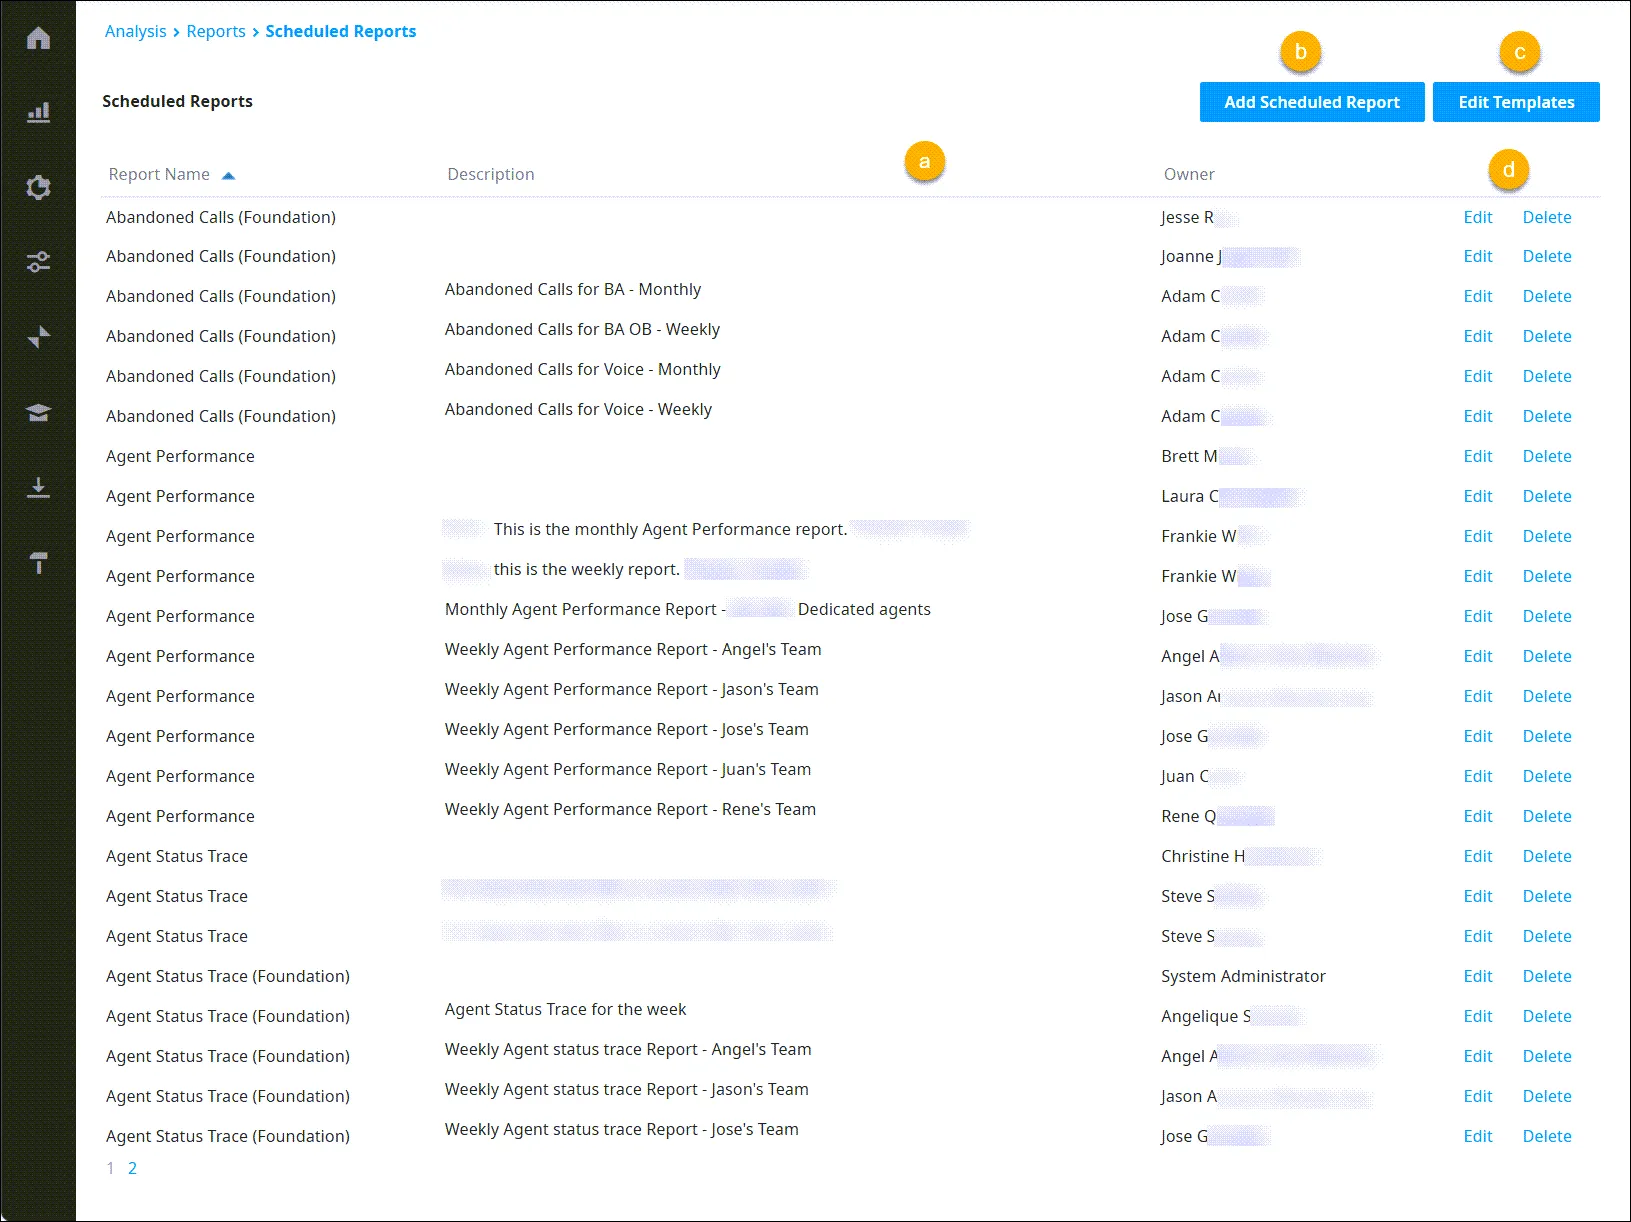Image resolution: width=1631 pixels, height=1222 pixels.
Task: Edit Jose's Team Weekly Agent Performance Report
Action: coord(1477,736)
